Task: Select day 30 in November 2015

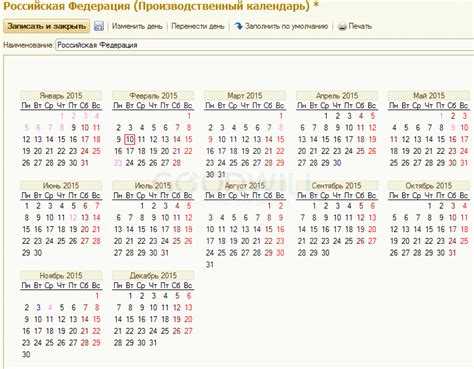Action: click(26, 355)
